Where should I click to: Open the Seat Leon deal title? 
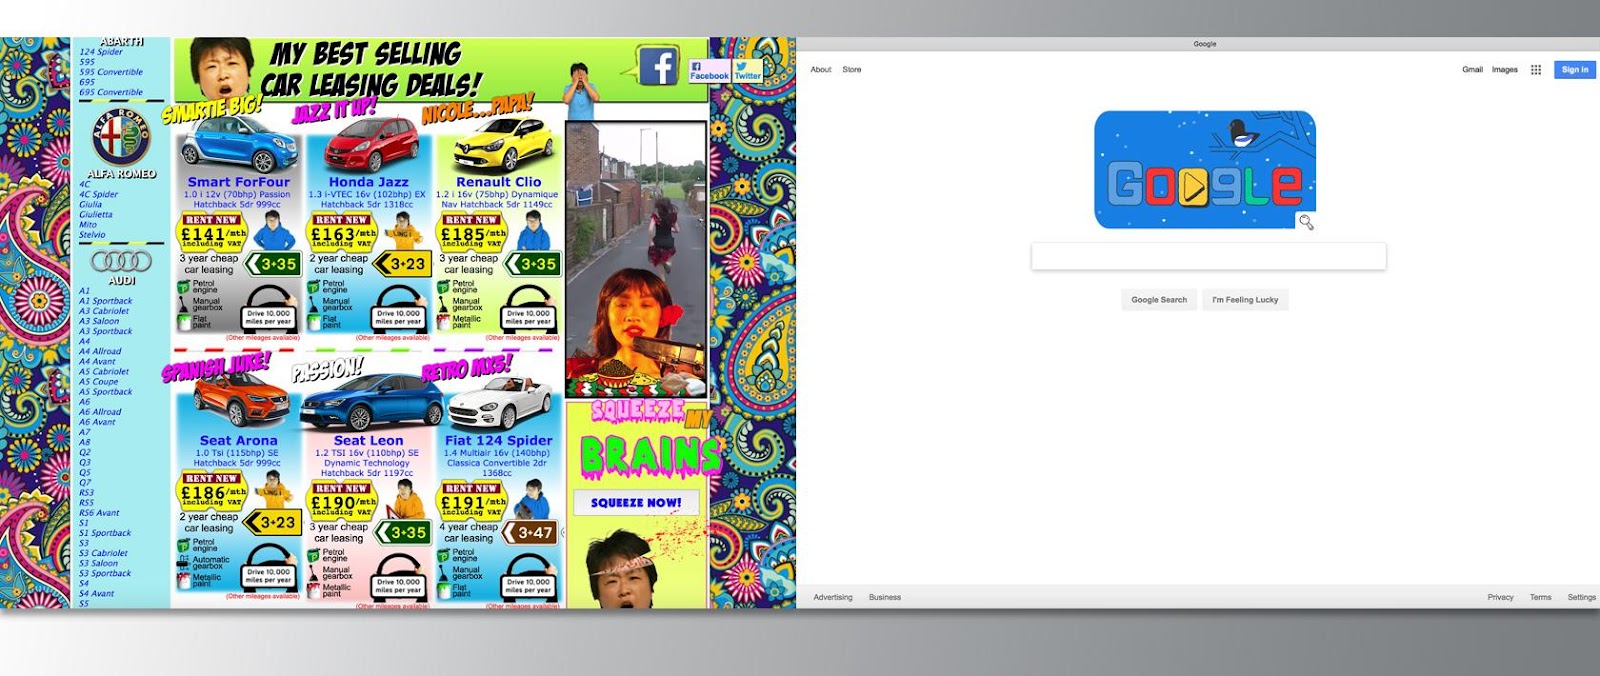369,440
